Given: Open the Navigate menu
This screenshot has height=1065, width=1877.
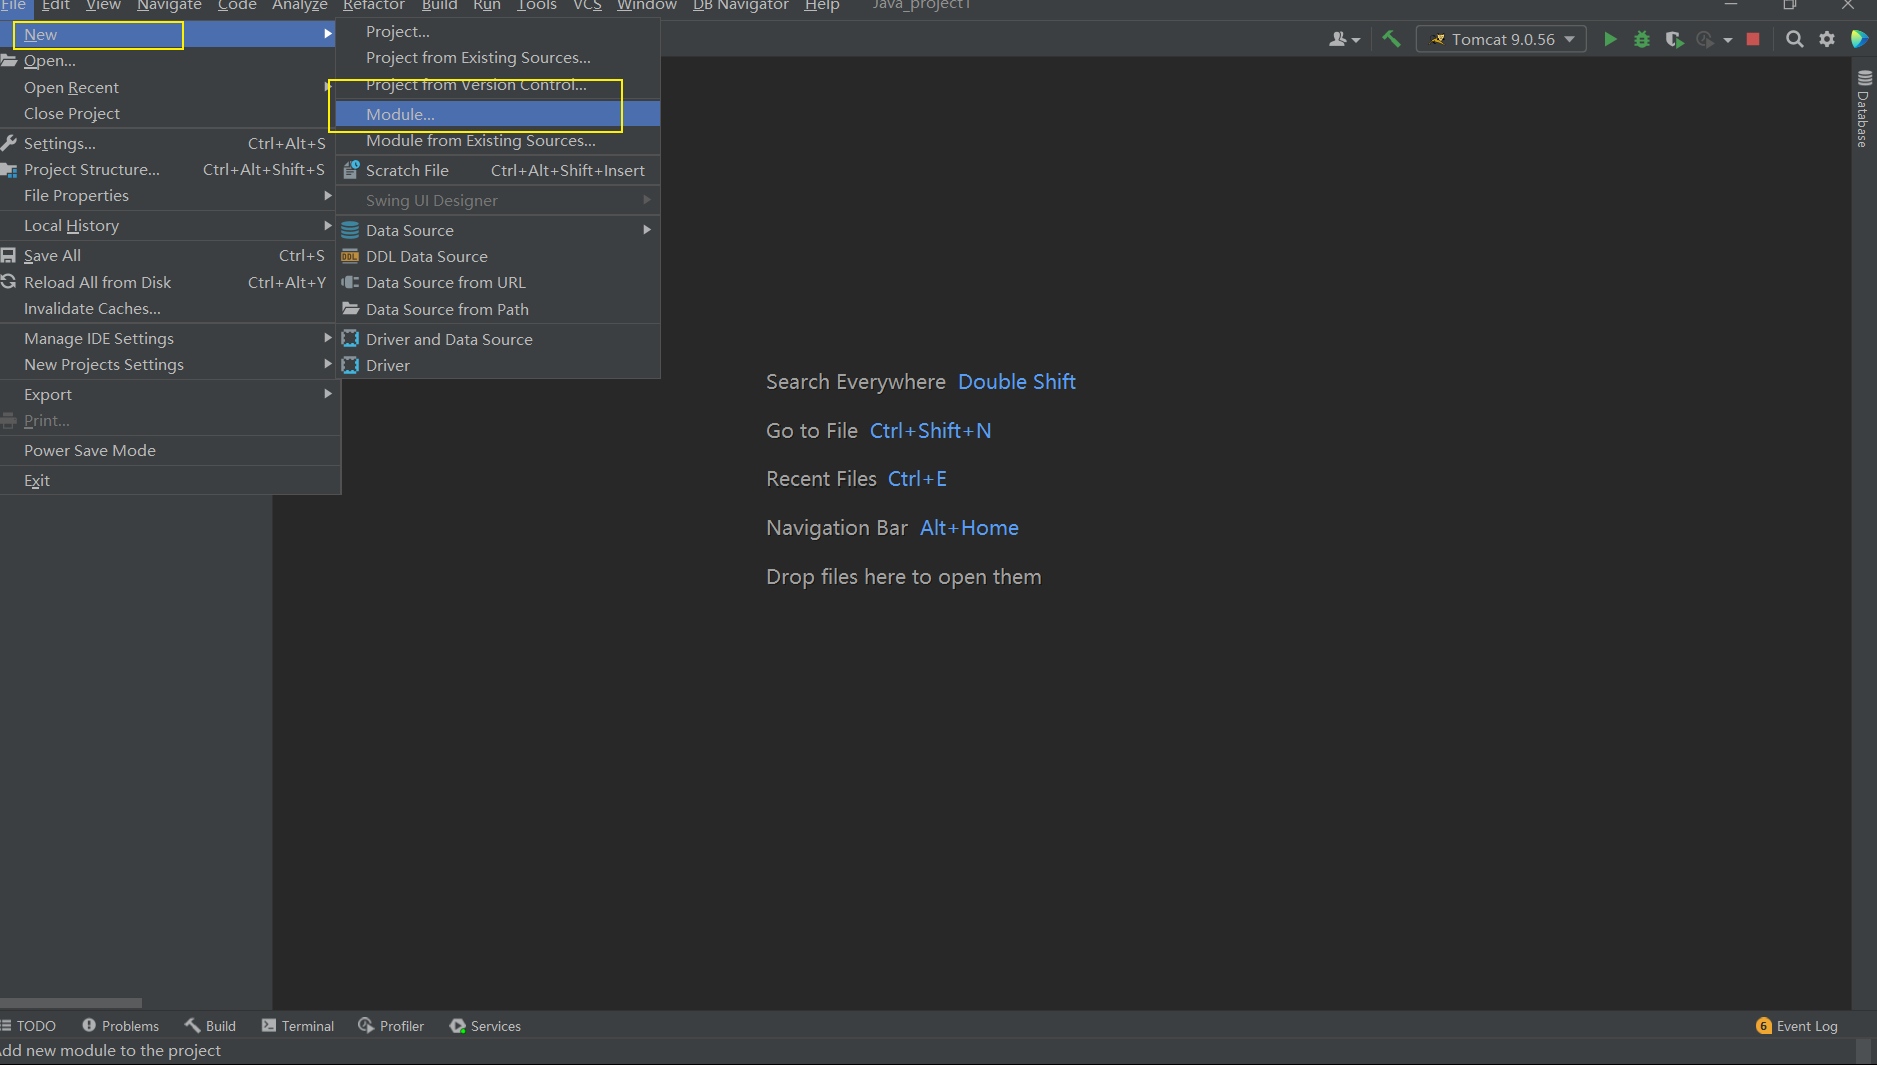Looking at the screenshot, I should 169,6.
